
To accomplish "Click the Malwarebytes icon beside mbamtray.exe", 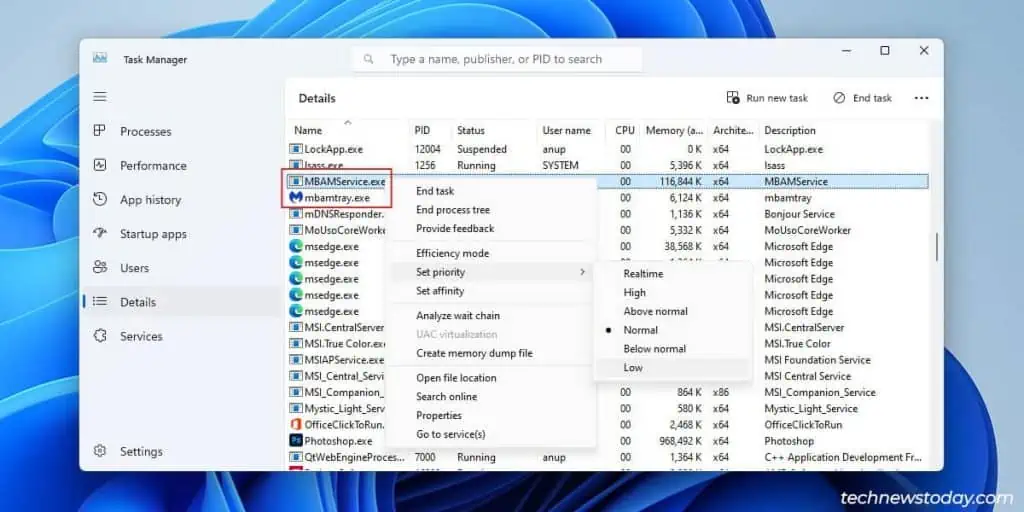I will click(296, 197).
